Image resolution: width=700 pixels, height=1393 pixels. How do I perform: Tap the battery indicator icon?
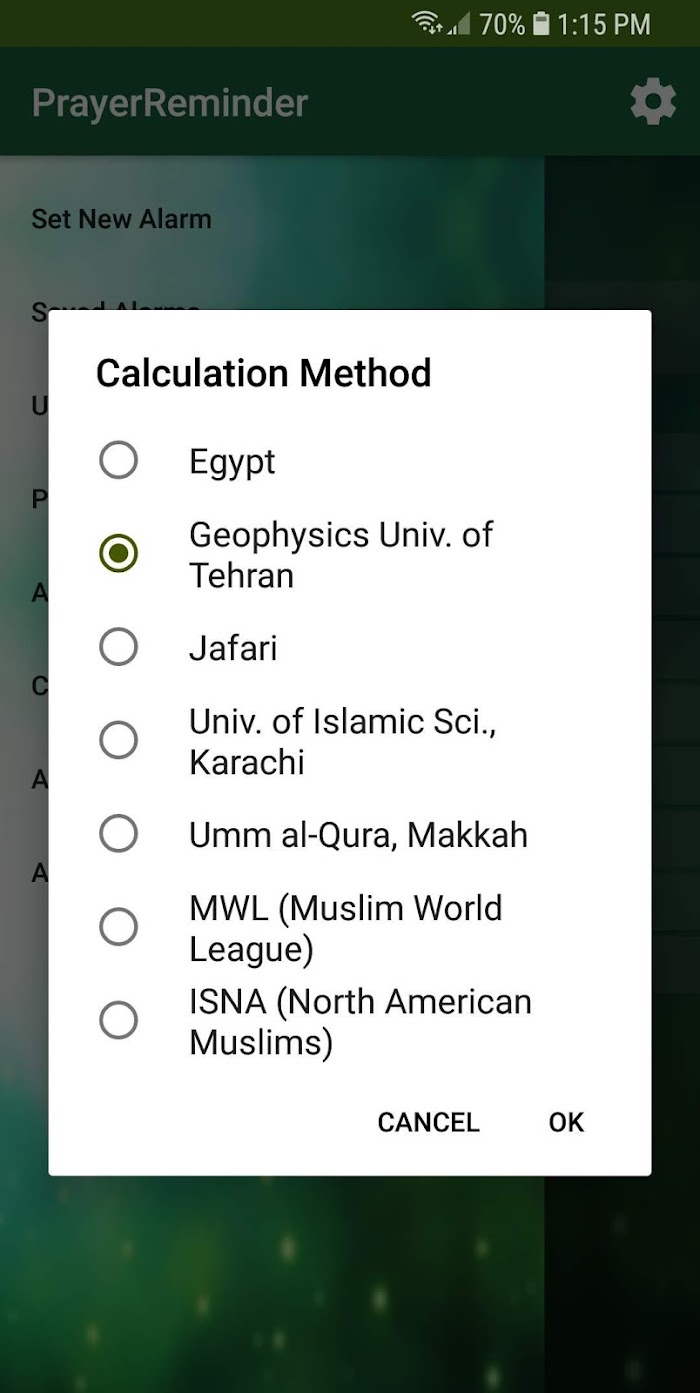coord(541,23)
